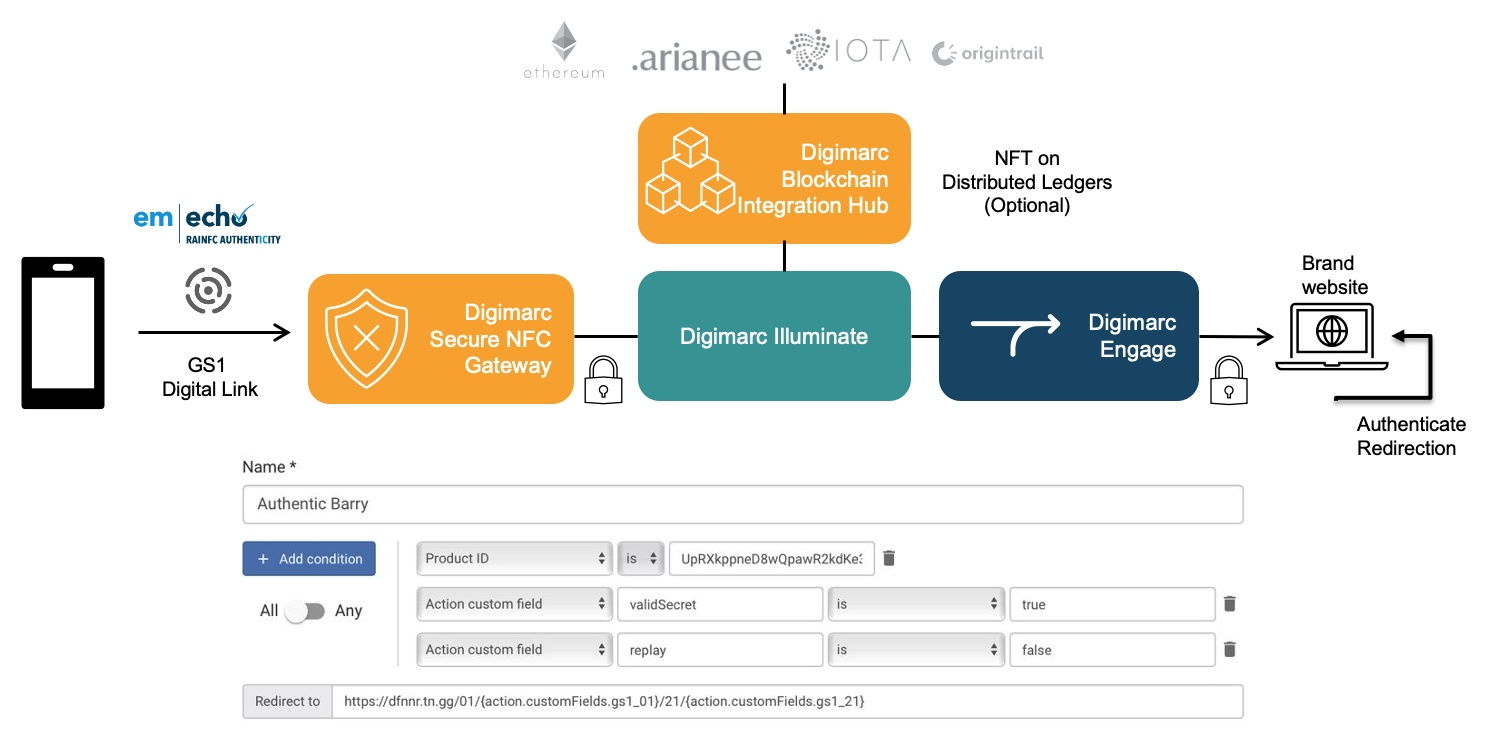The image size is (1508, 744).
Task: Click the smartphone icon
Action: pos(63,333)
